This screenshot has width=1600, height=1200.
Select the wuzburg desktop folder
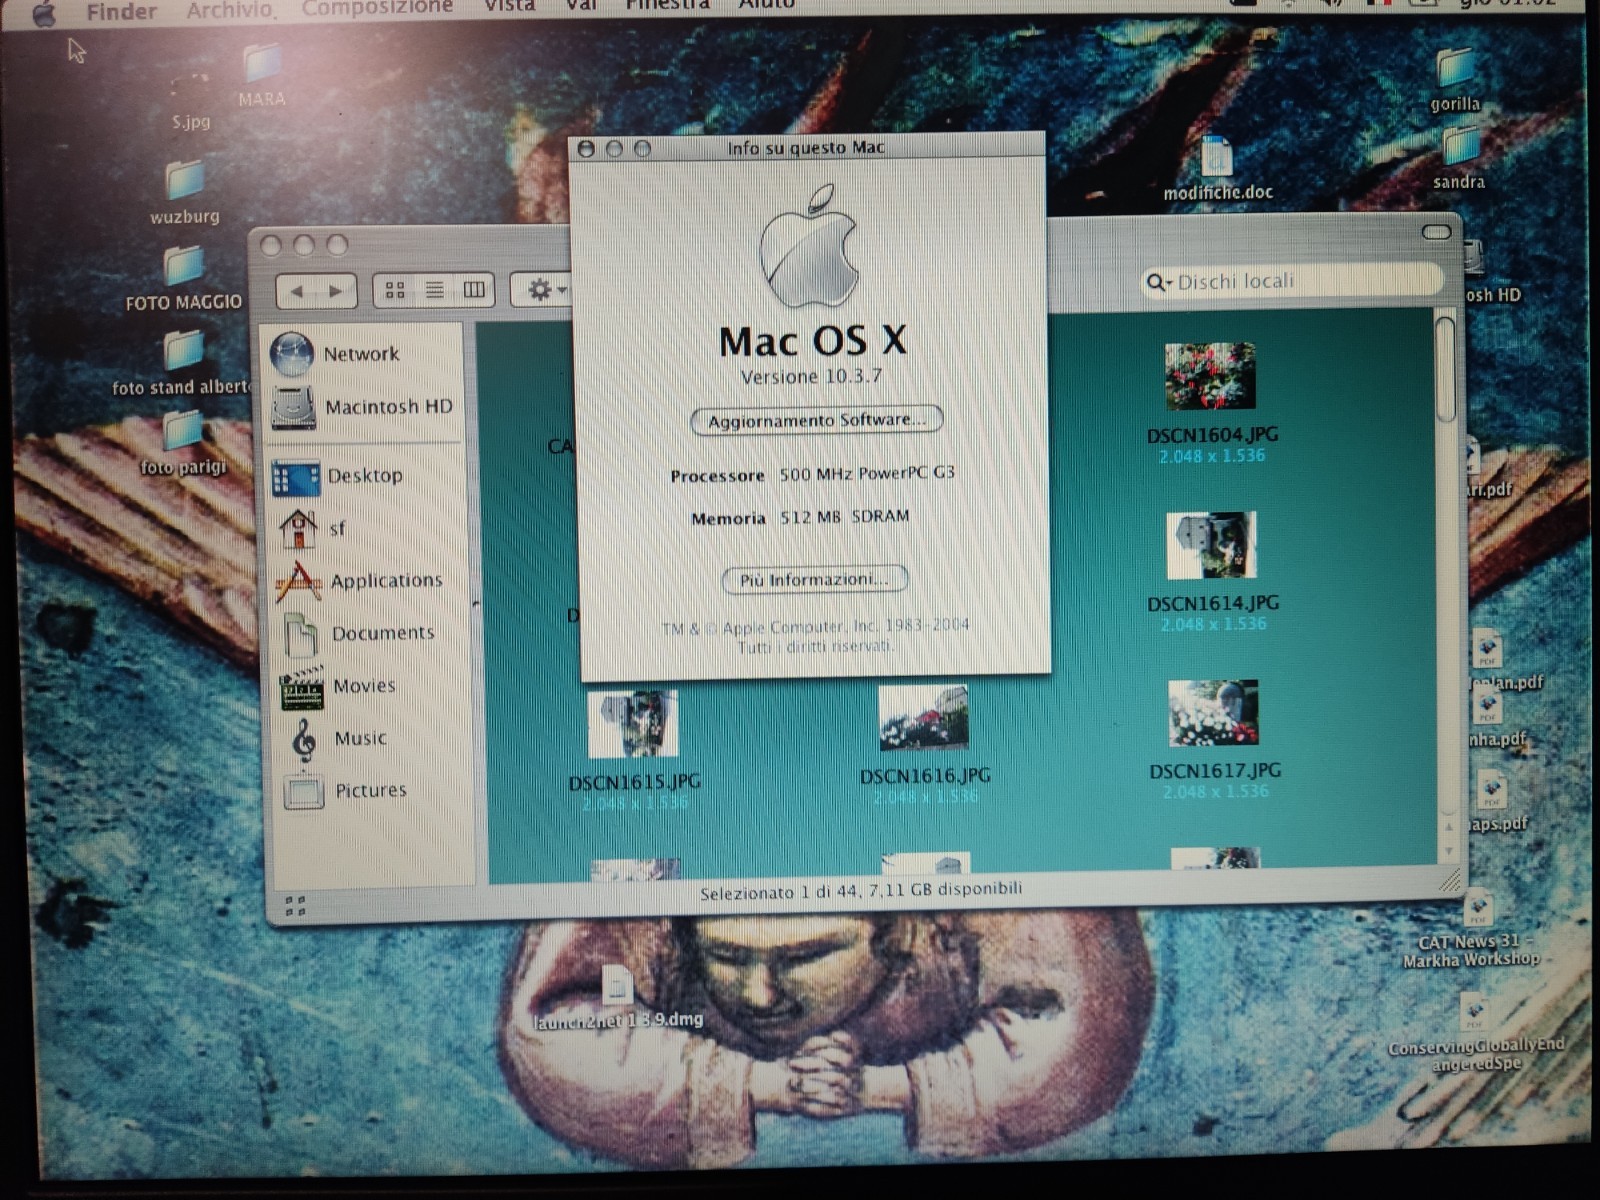pos(185,190)
